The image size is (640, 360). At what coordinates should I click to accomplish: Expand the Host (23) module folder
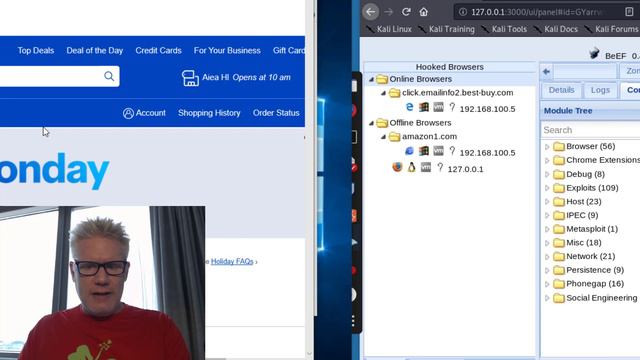(547, 202)
